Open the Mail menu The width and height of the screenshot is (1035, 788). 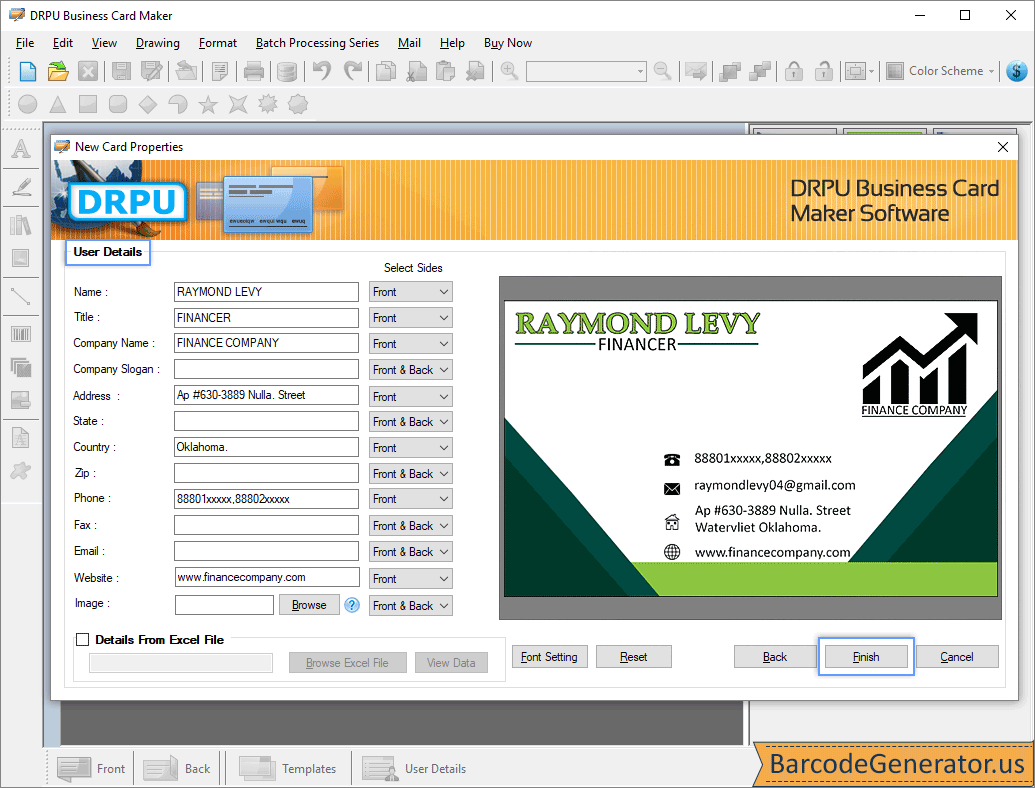[x=409, y=43]
